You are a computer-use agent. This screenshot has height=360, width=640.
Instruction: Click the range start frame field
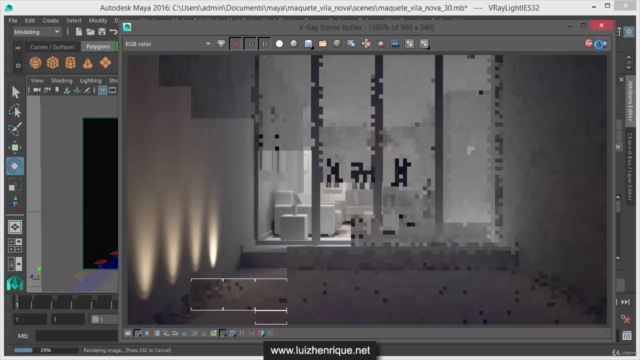coord(30,319)
